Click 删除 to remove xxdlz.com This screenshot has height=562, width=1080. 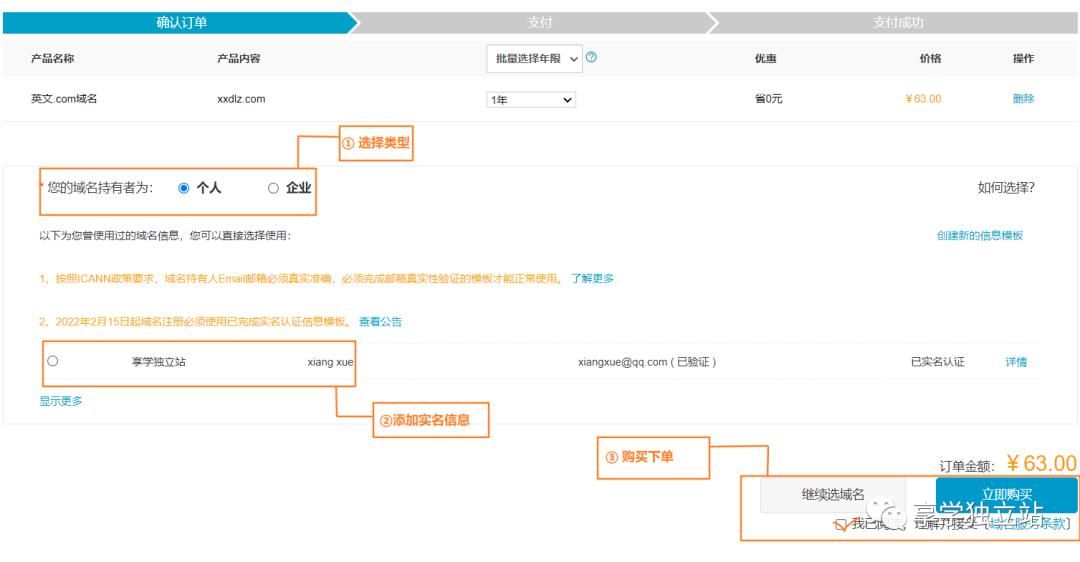pos(1023,98)
